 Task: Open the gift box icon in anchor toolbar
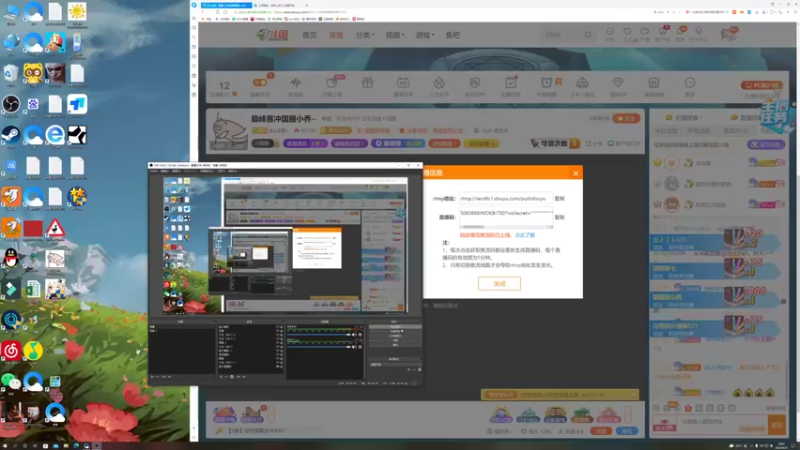367,83
